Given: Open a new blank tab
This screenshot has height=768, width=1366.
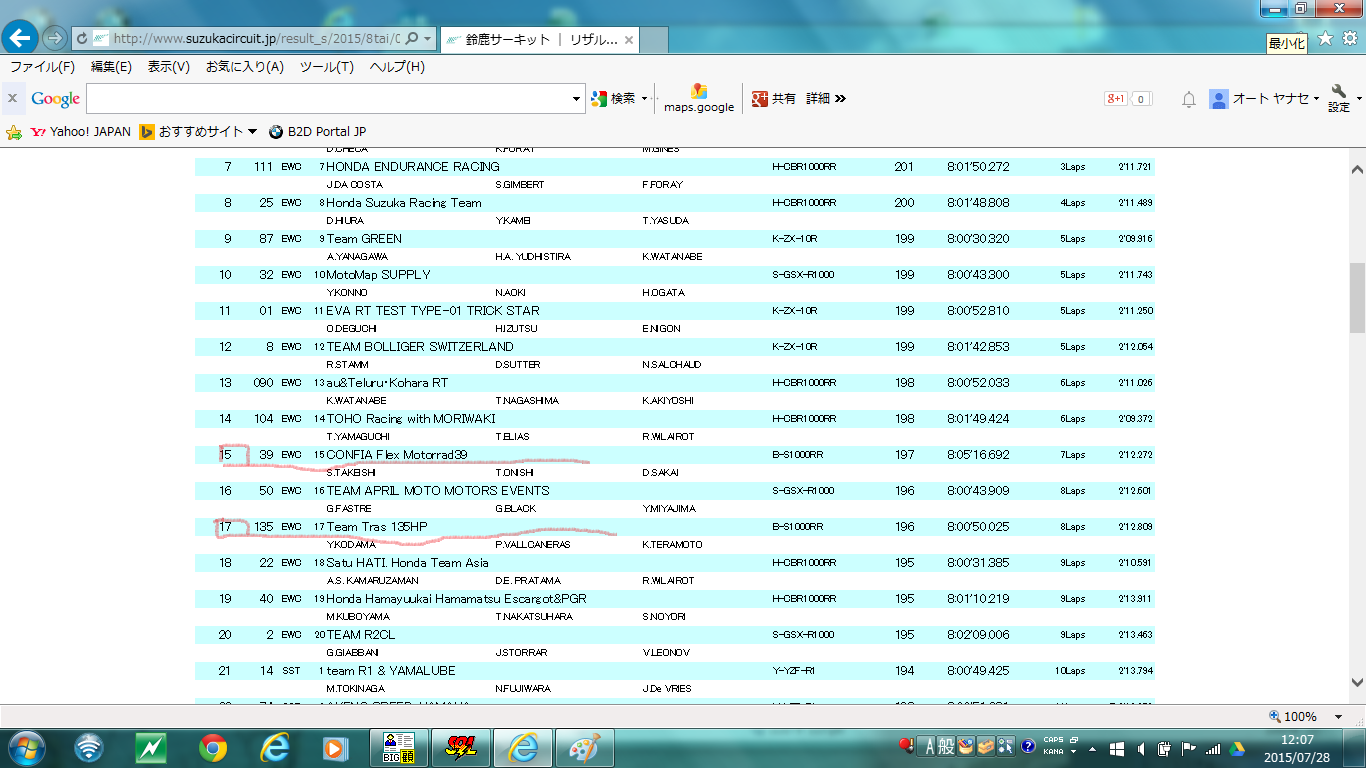Looking at the screenshot, I should (654, 40).
